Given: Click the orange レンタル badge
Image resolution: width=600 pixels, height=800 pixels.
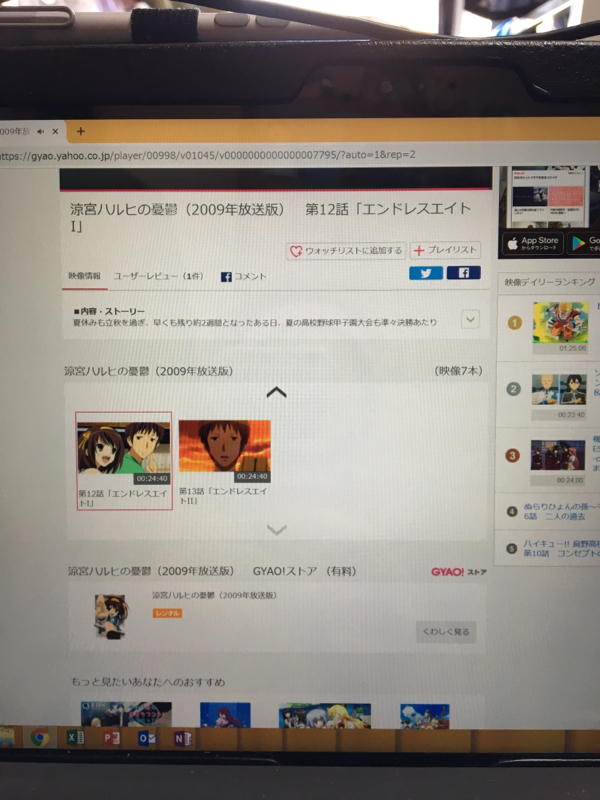Looking at the screenshot, I should (x=167, y=613).
